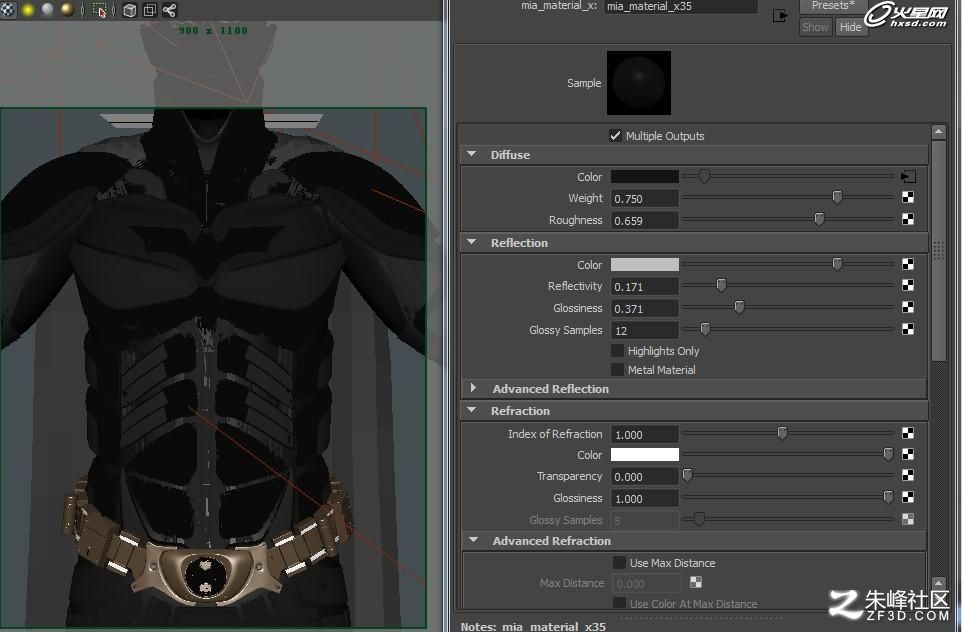This screenshot has width=962, height=632.
Task: Click the Roughness value field 0.659
Action: (x=645, y=220)
